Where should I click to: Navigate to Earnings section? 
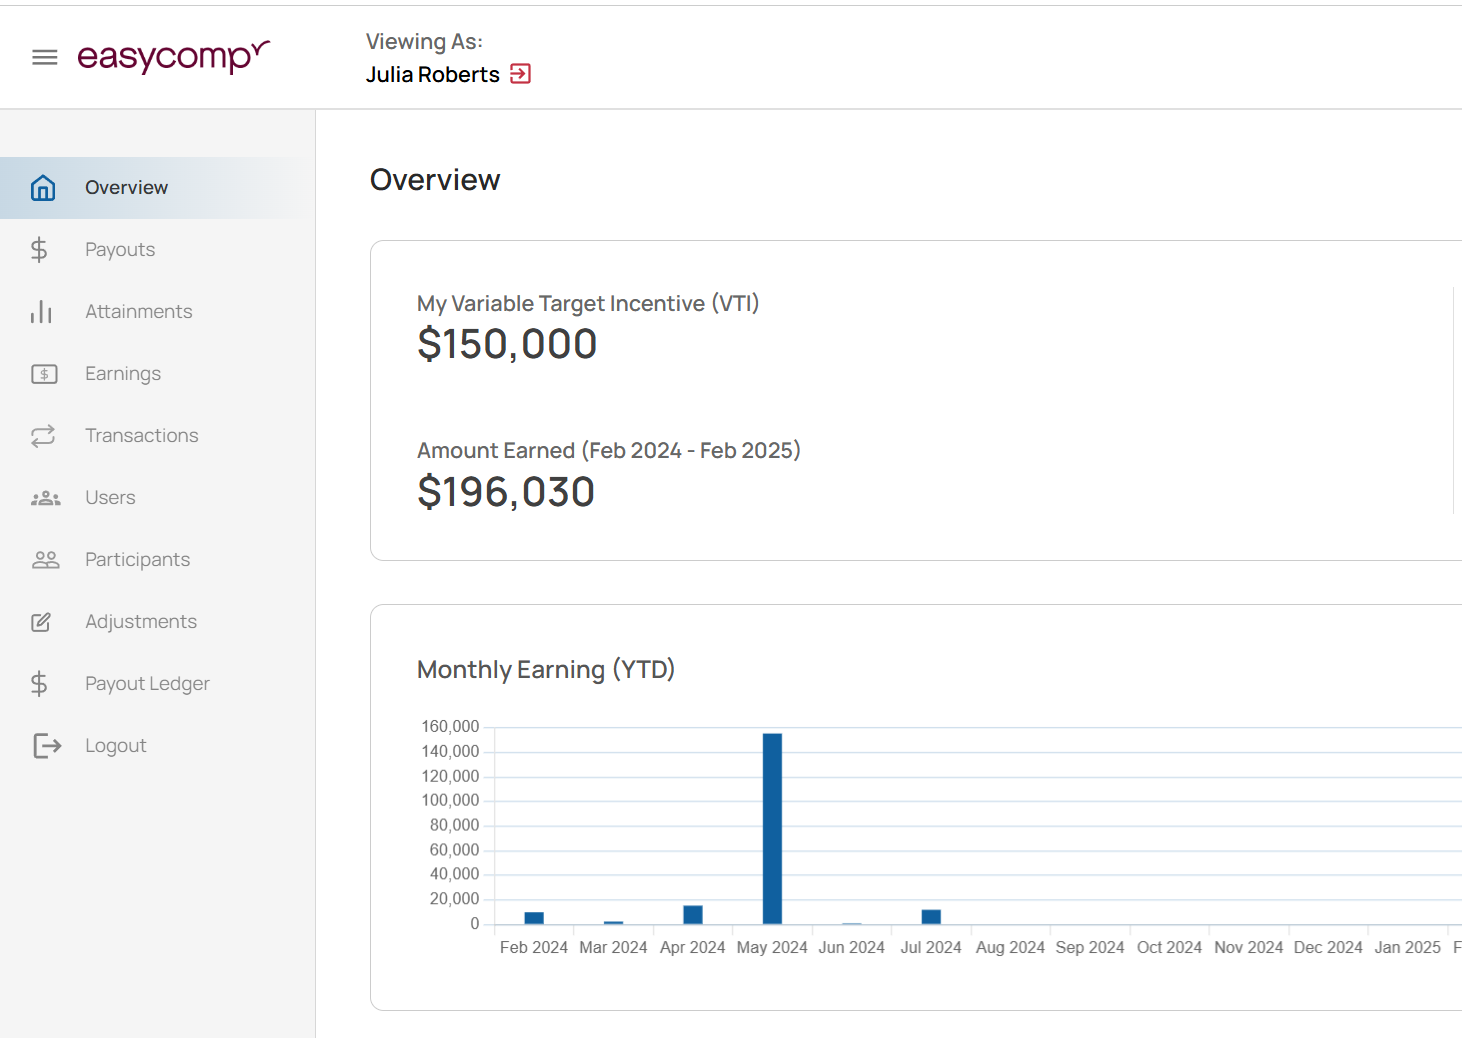[123, 374]
